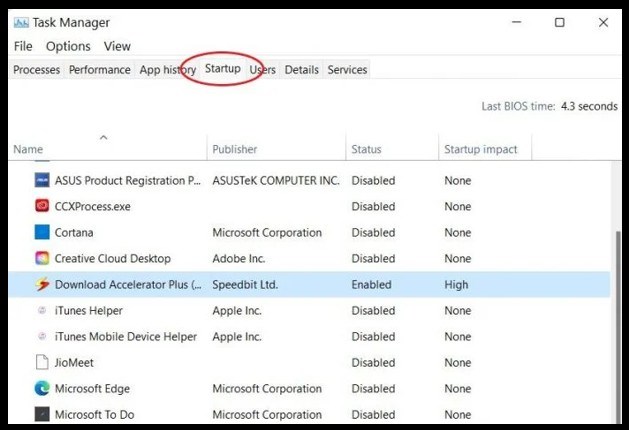Open the File menu

pyautogui.click(x=23, y=46)
